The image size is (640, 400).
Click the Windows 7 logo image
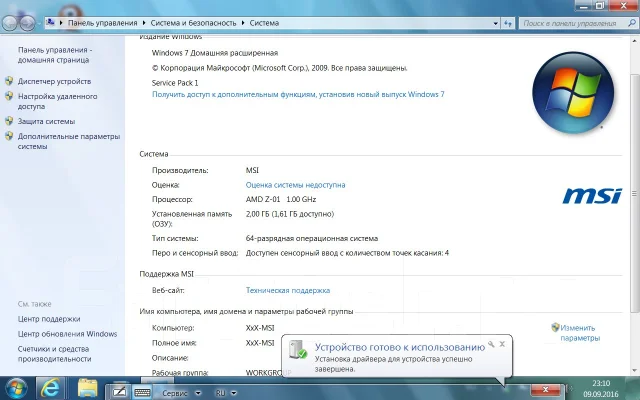point(573,92)
